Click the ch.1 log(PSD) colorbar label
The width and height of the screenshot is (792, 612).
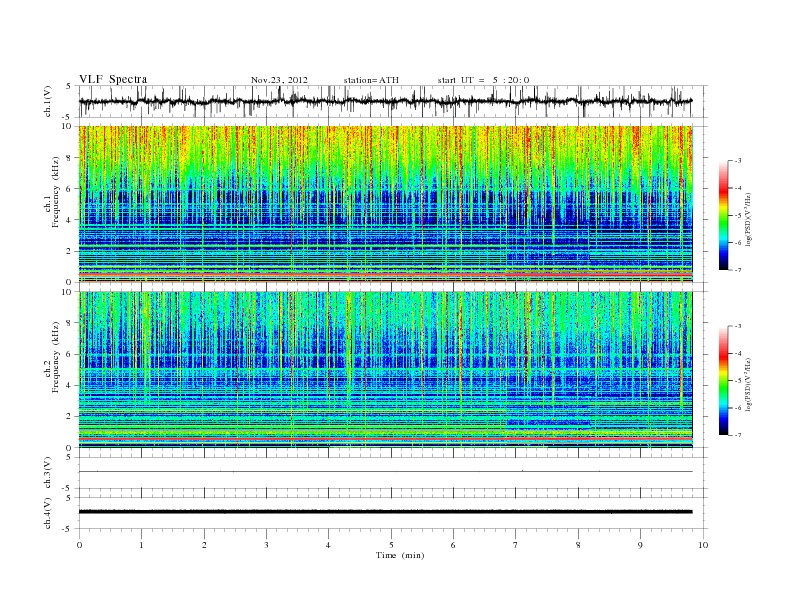click(749, 220)
